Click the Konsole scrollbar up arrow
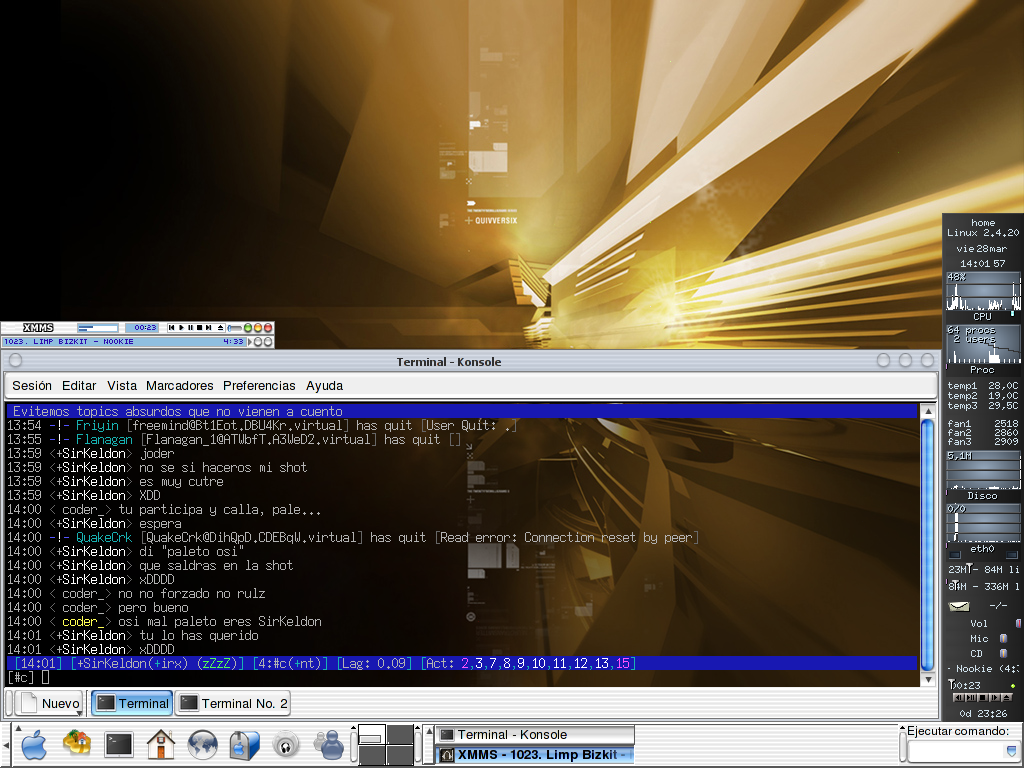The height and width of the screenshot is (768, 1024). 927,411
